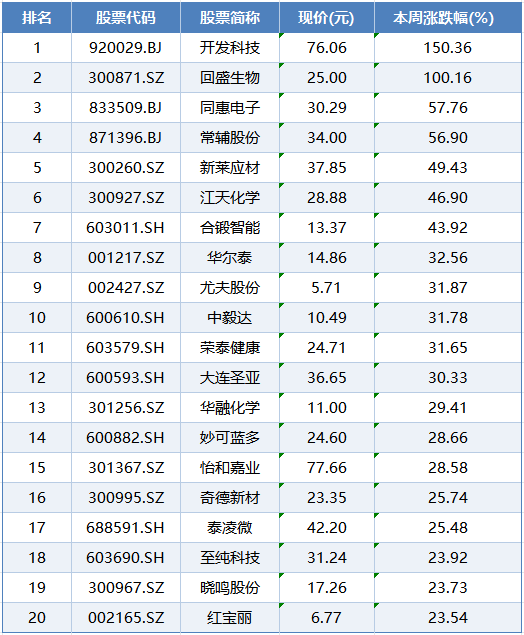The image size is (524, 635).
Task: Click stock code 002165.SZ
Action: tap(126, 618)
